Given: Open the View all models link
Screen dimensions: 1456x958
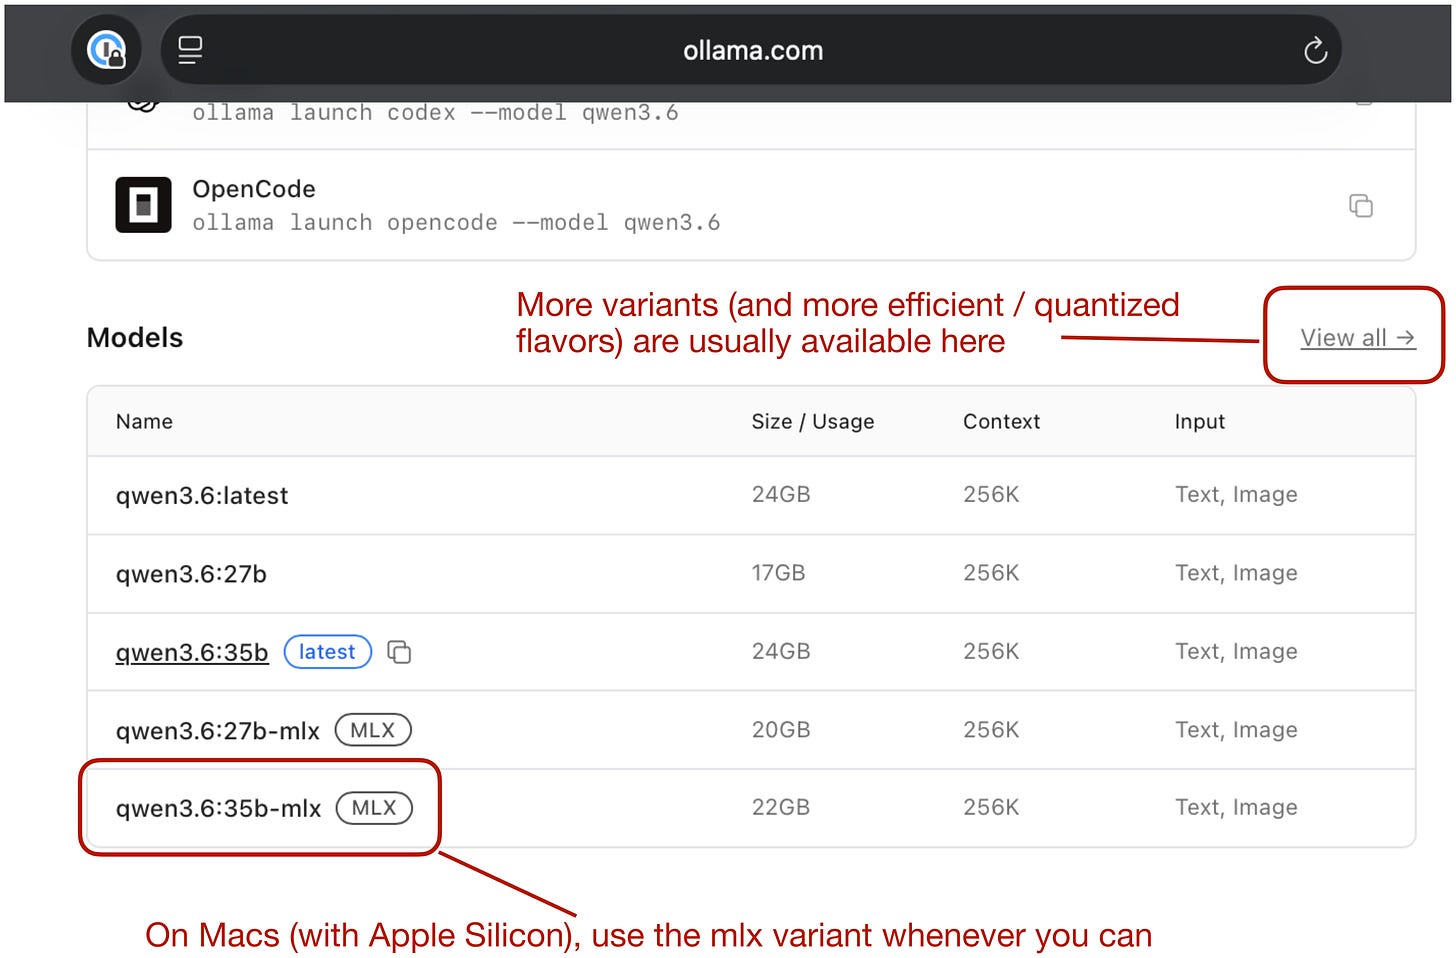Looking at the screenshot, I should tap(1357, 338).
